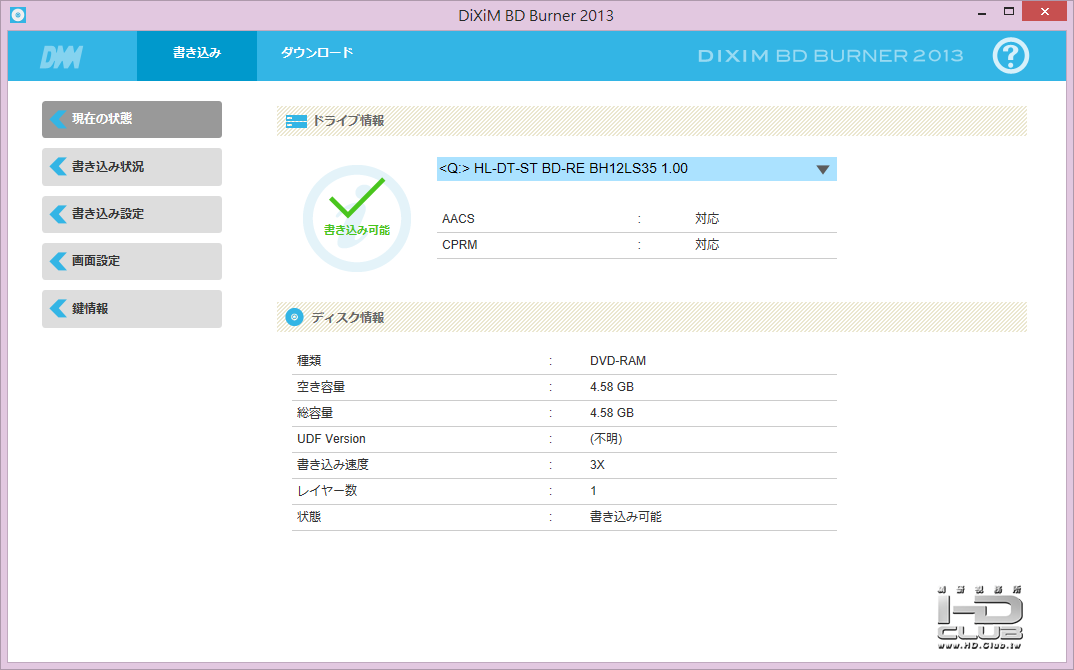Click the HL-DT-ST BD-RE BH12LS35 drive field
The image size is (1074, 670).
pyautogui.click(x=636, y=169)
